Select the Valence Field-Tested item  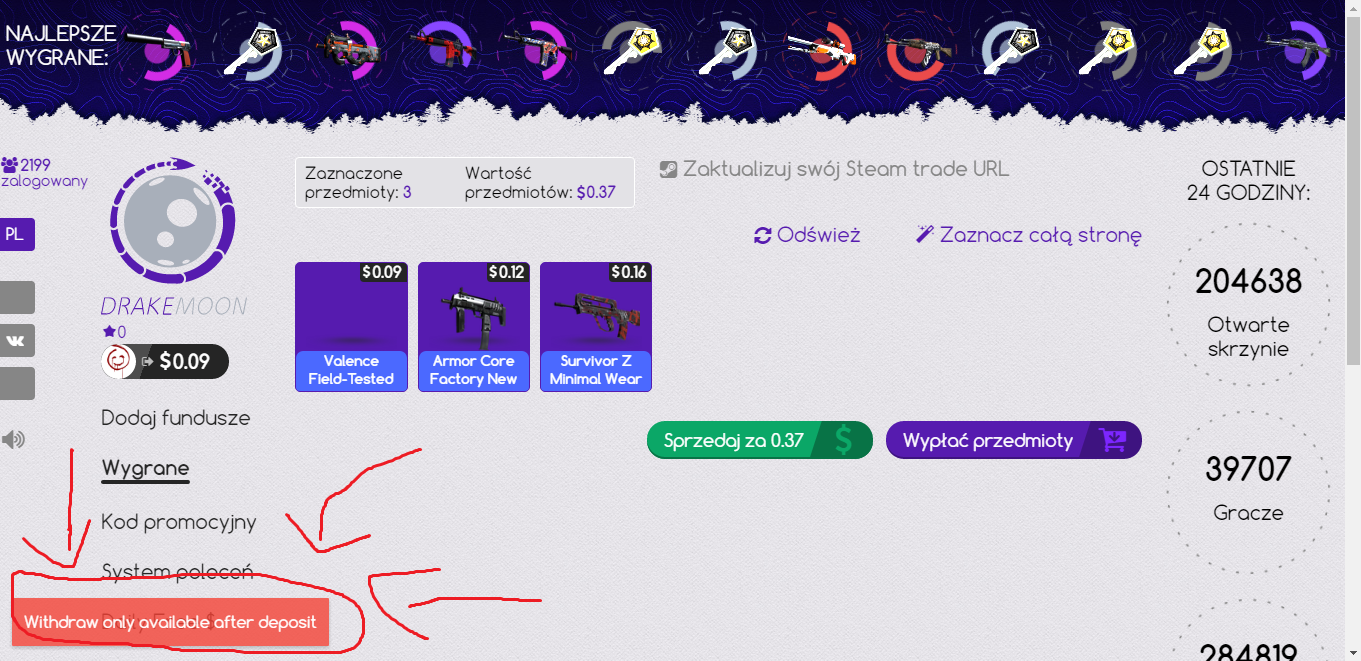tap(351, 327)
